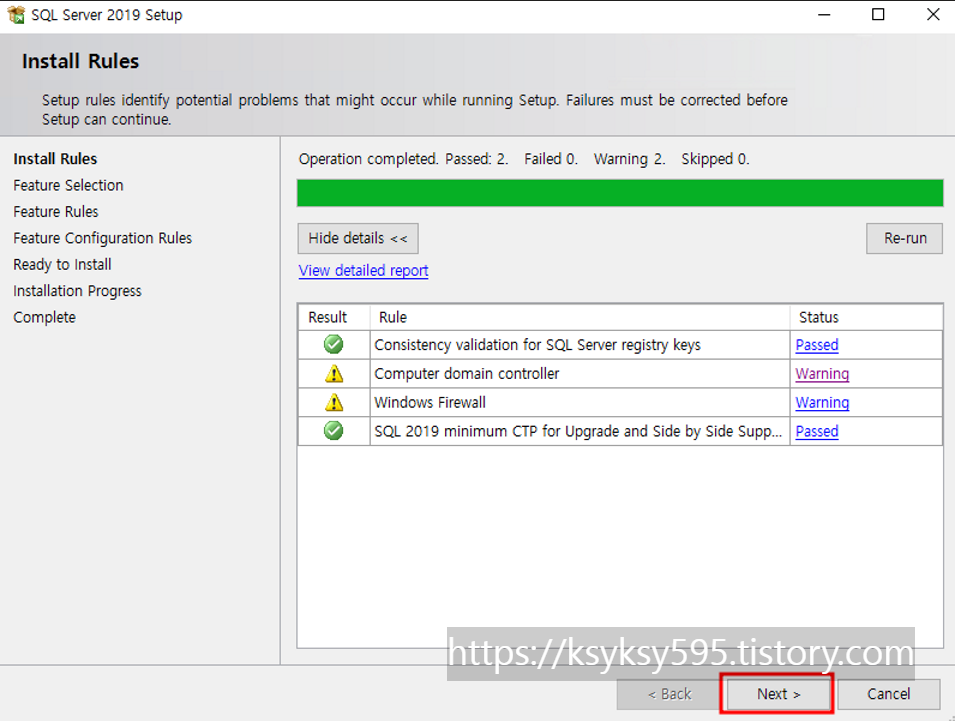Viewport: 955px width, 721px height.
Task: Click the SQL Server Setup title bar icon
Action: [x=16, y=15]
